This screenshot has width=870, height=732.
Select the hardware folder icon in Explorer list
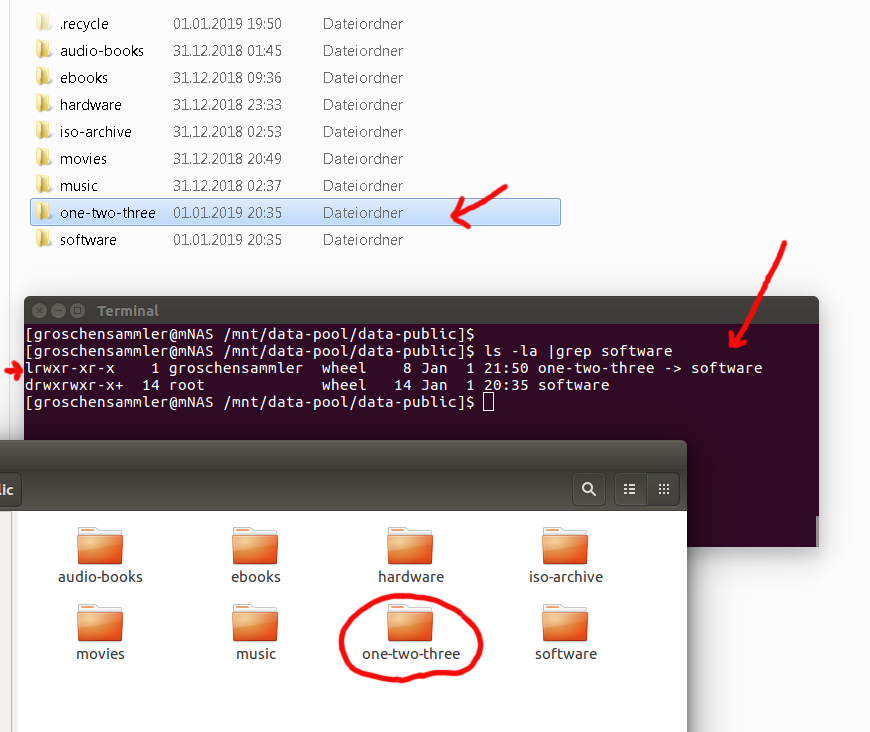click(x=43, y=104)
